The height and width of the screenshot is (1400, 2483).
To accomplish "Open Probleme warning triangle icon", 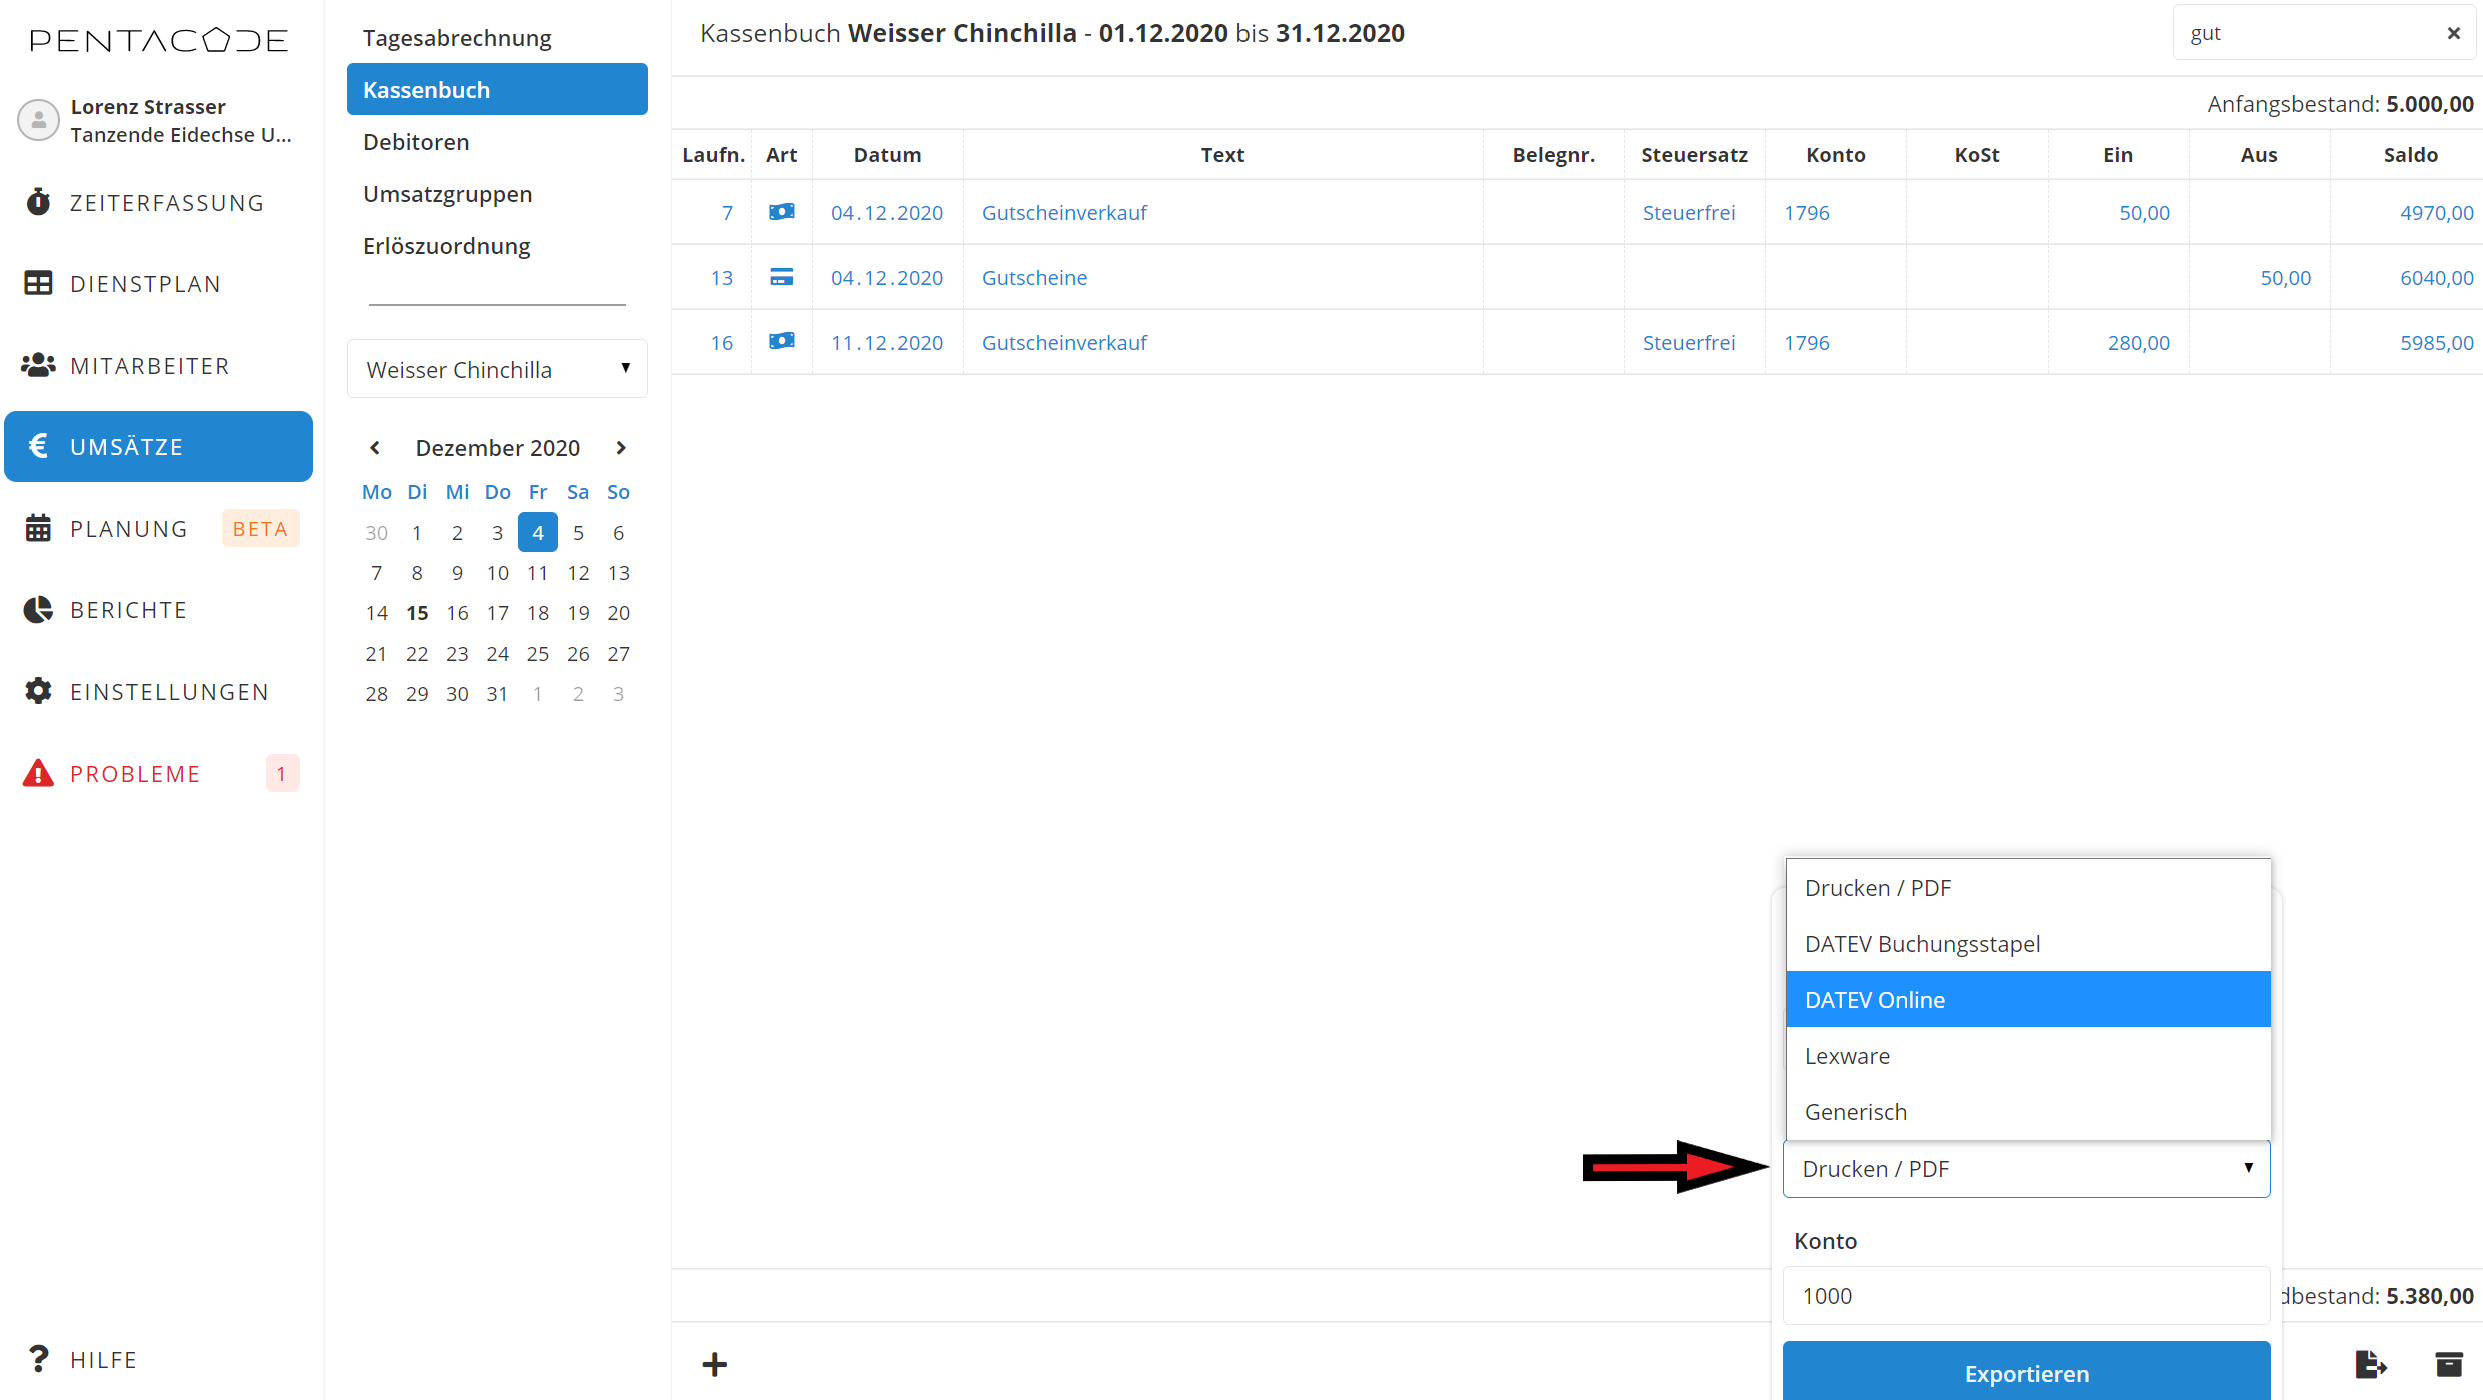I will click(38, 773).
